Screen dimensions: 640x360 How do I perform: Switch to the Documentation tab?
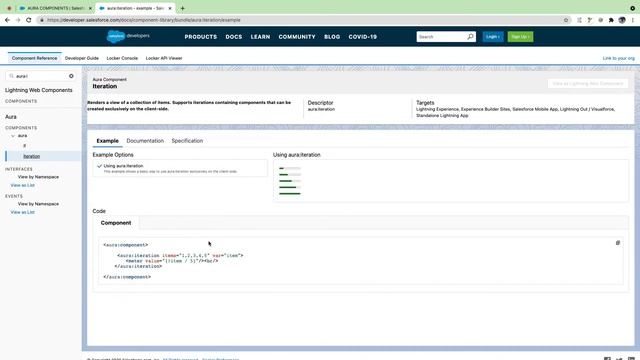click(145, 141)
